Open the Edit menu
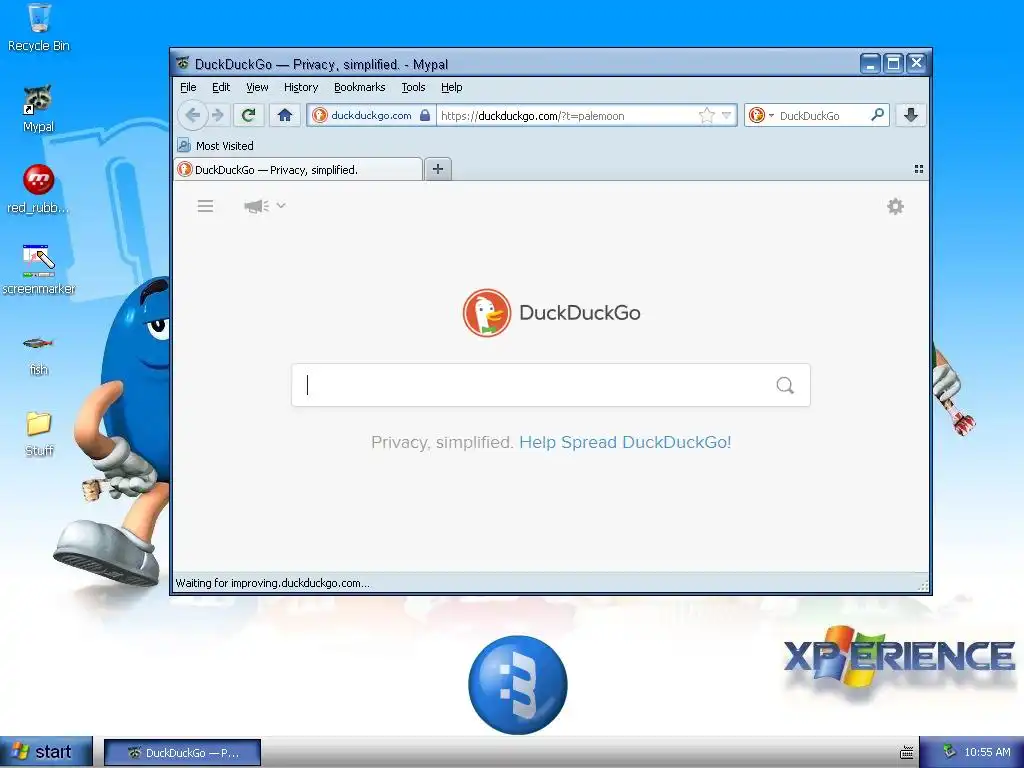 tap(221, 87)
